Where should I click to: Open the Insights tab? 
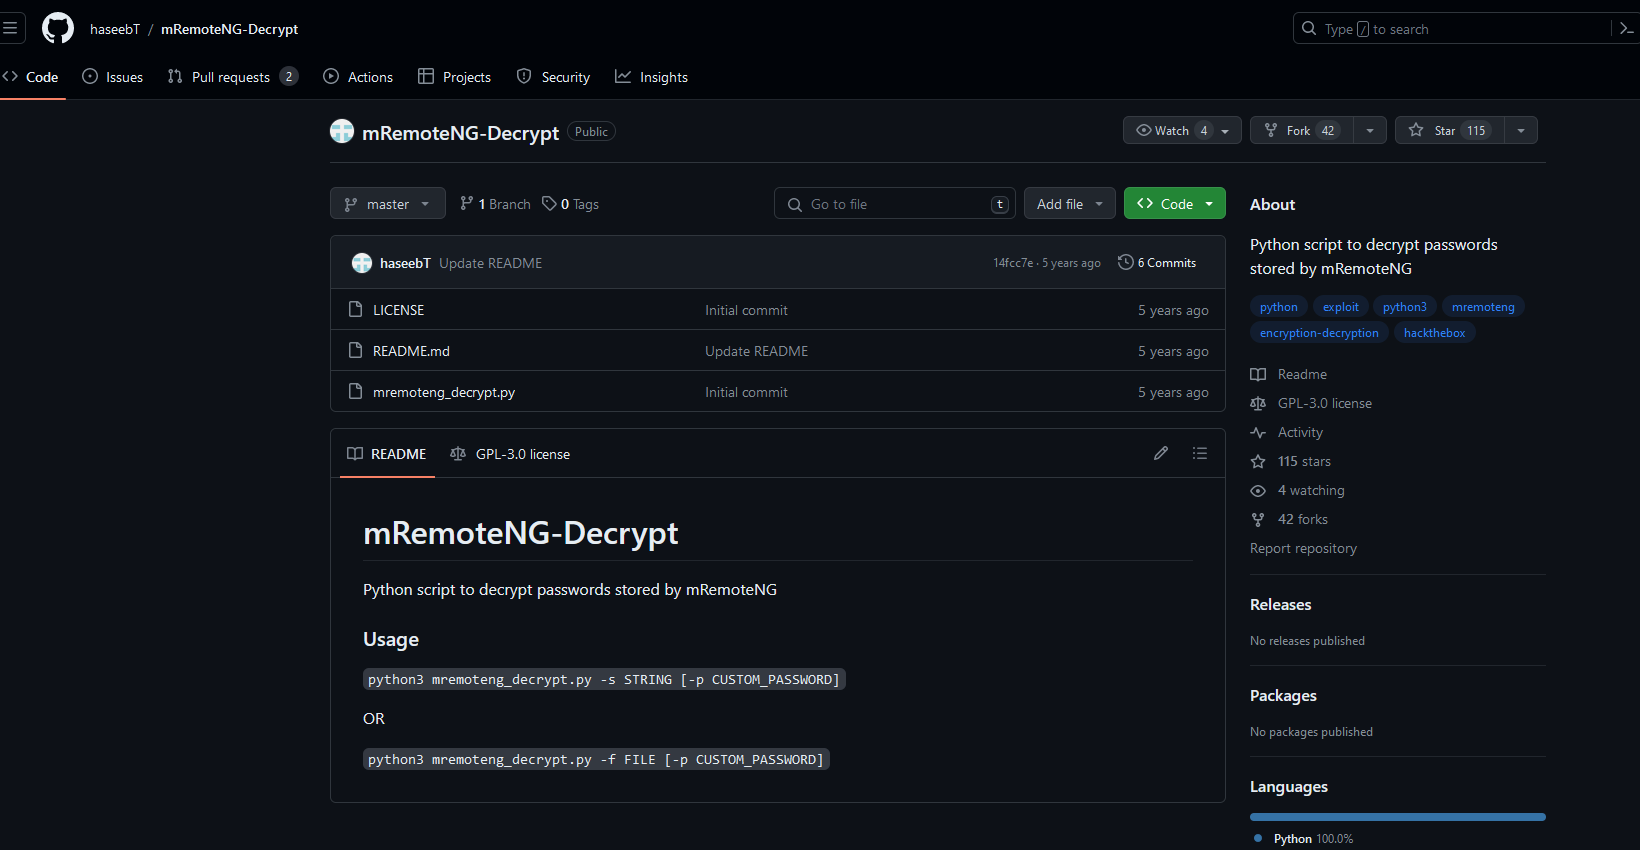(652, 77)
